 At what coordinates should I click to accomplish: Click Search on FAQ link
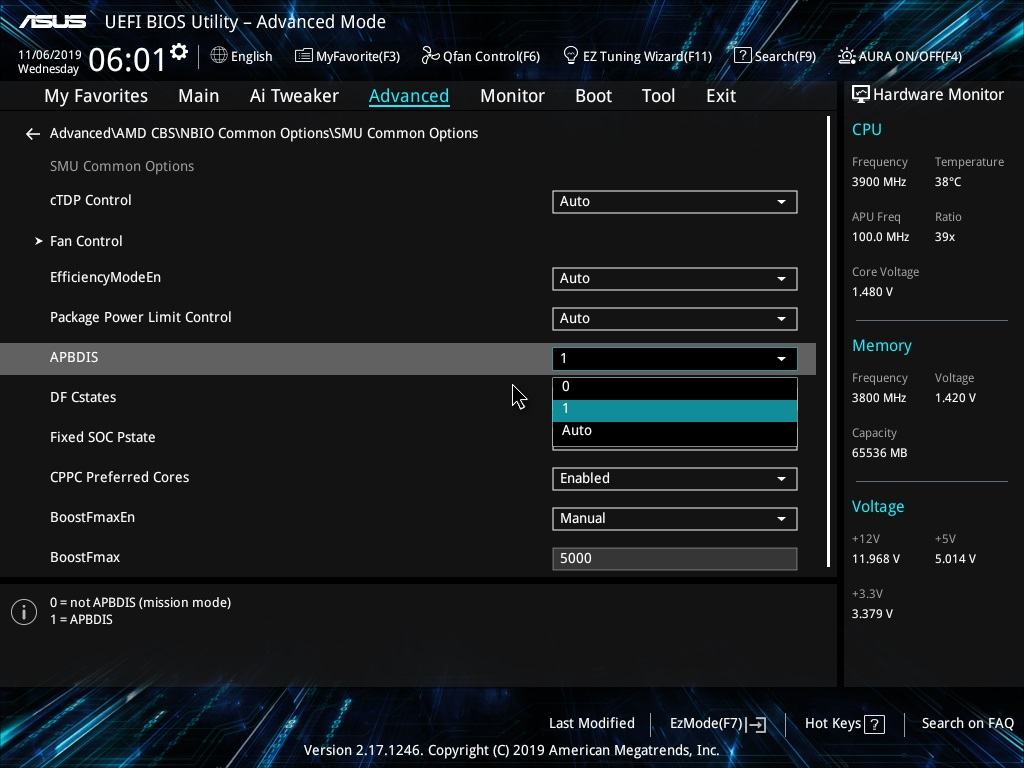967,723
